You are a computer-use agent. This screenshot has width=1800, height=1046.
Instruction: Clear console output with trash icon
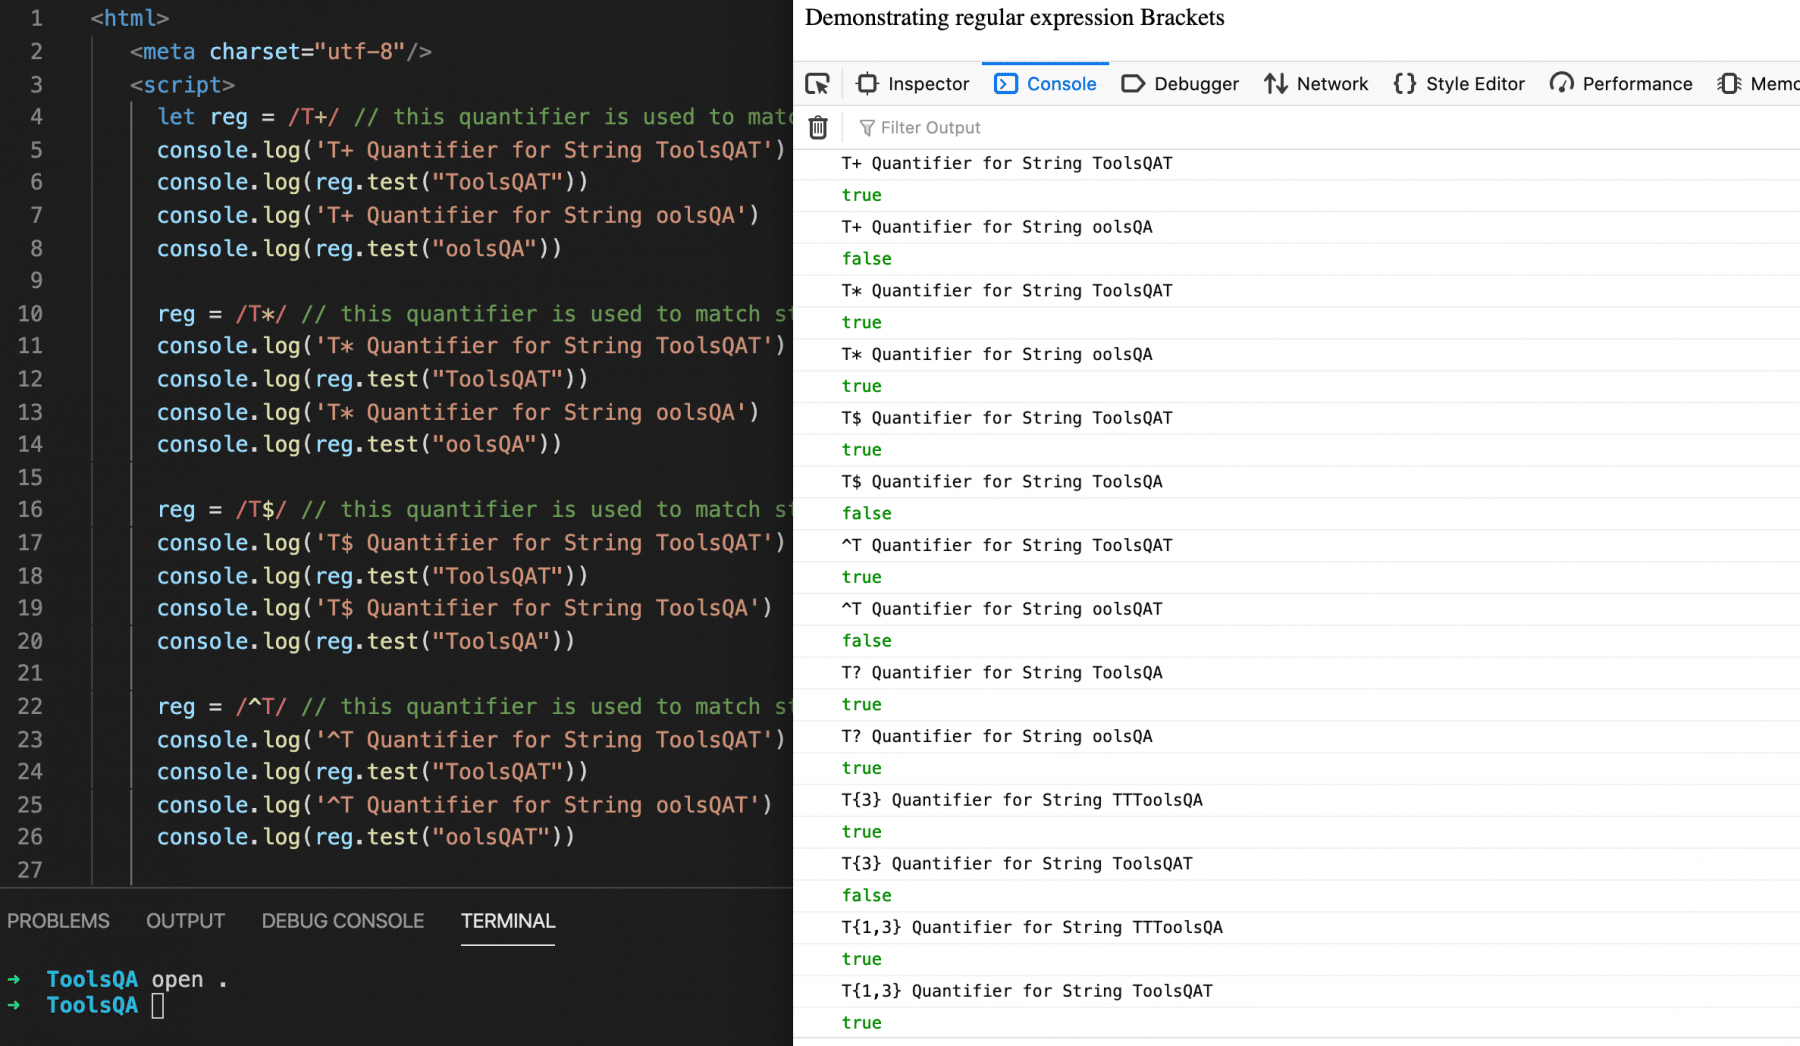(x=818, y=127)
